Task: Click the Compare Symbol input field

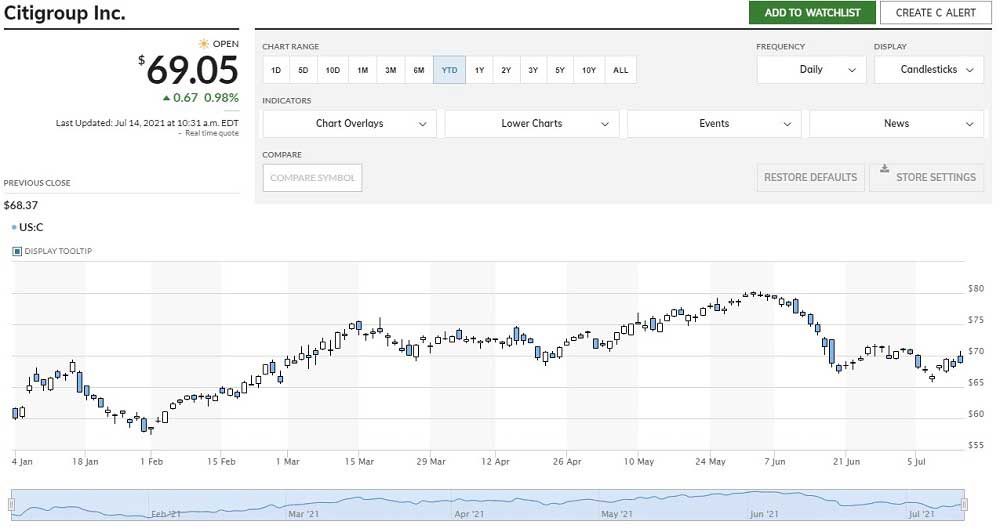Action: click(312, 178)
